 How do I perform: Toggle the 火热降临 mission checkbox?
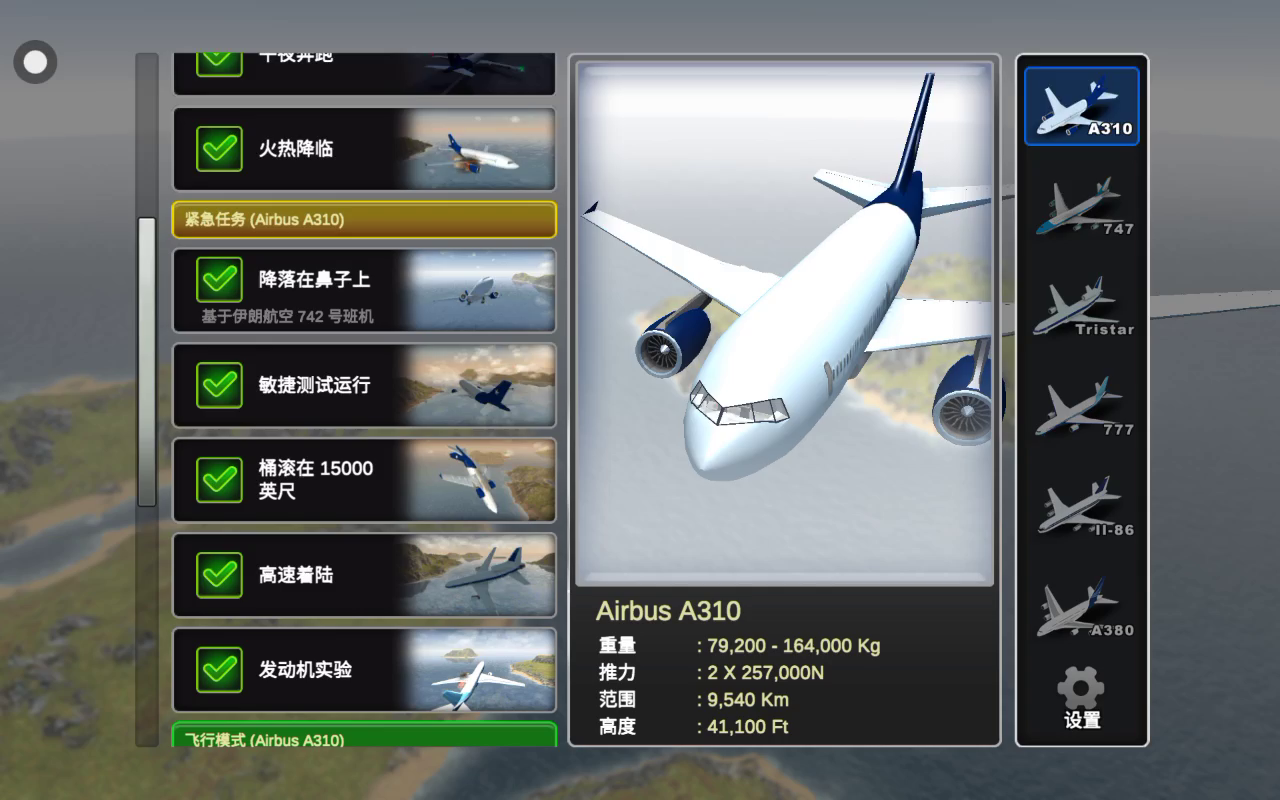click(x=219, y=149)
